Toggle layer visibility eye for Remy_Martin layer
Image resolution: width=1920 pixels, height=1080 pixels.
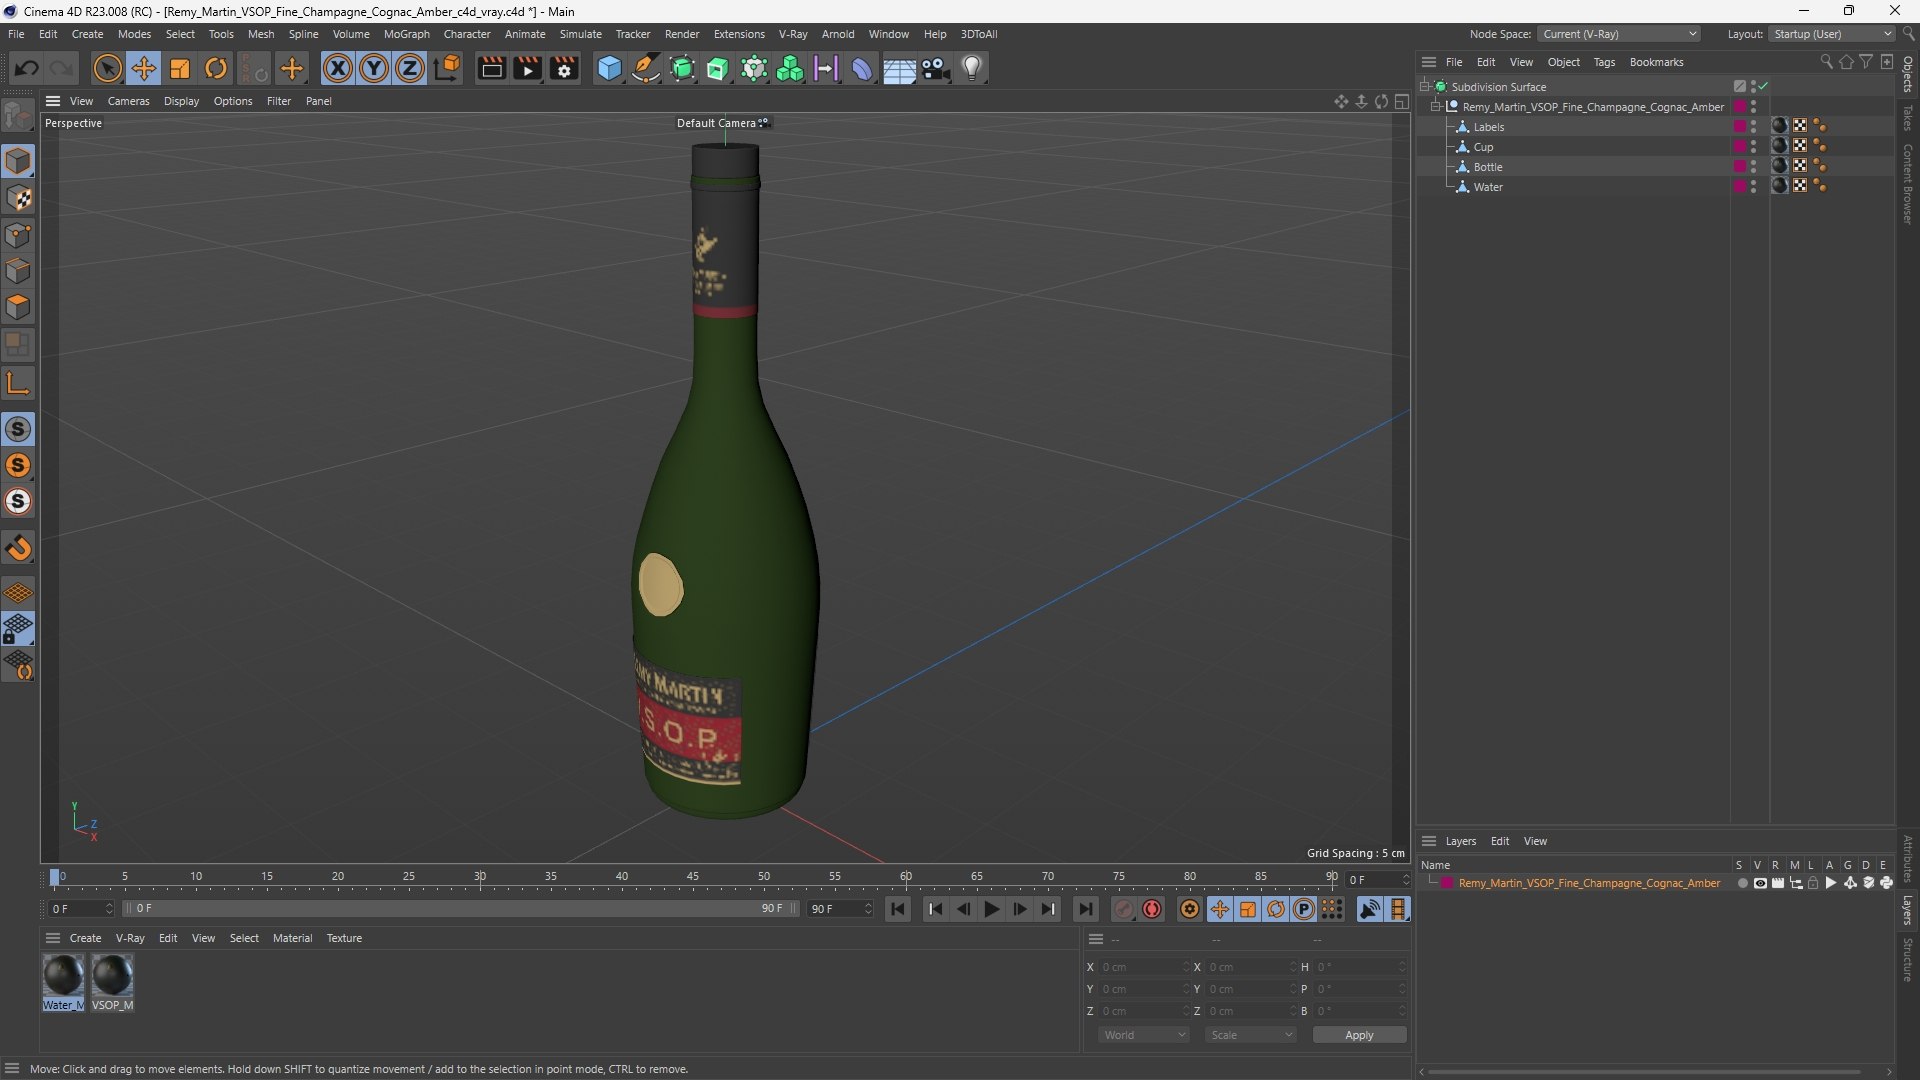click(1760, 883)
